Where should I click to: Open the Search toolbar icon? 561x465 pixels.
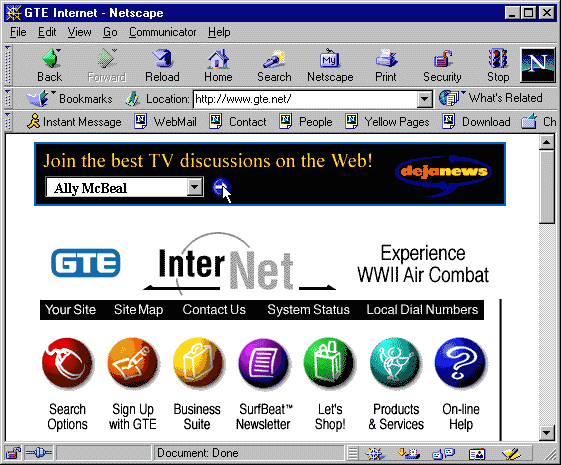tap(274, 59)
